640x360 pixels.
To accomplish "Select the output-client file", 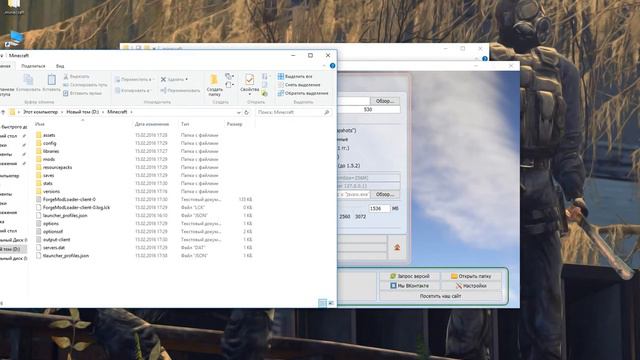I will pyautogui.click(x=56, y=240).
